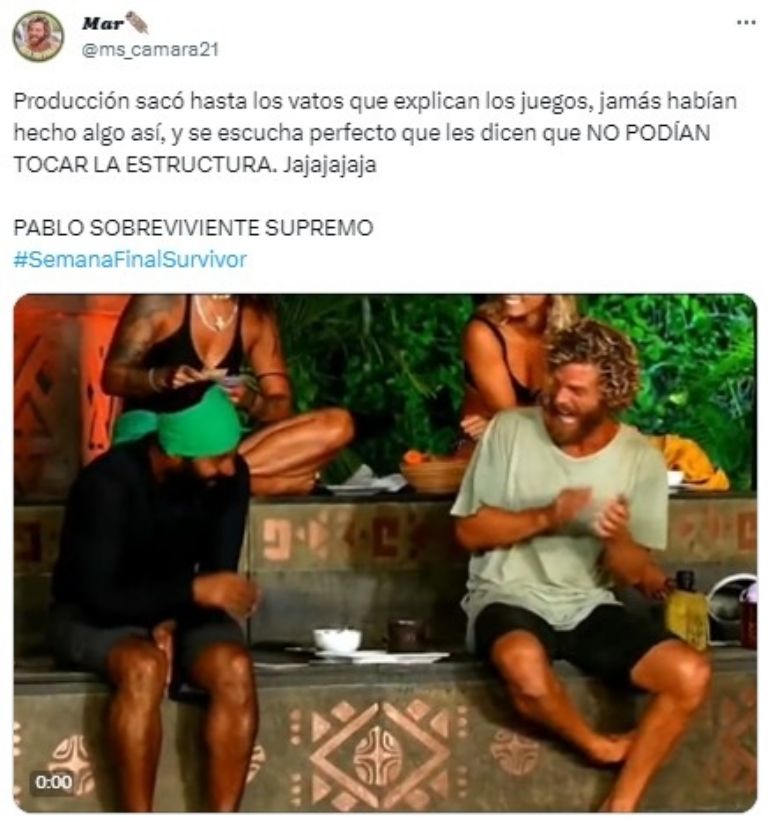Click the large diamond pattern on the bench
Viewport: 768px width, 822px height.
coord(378,755)
